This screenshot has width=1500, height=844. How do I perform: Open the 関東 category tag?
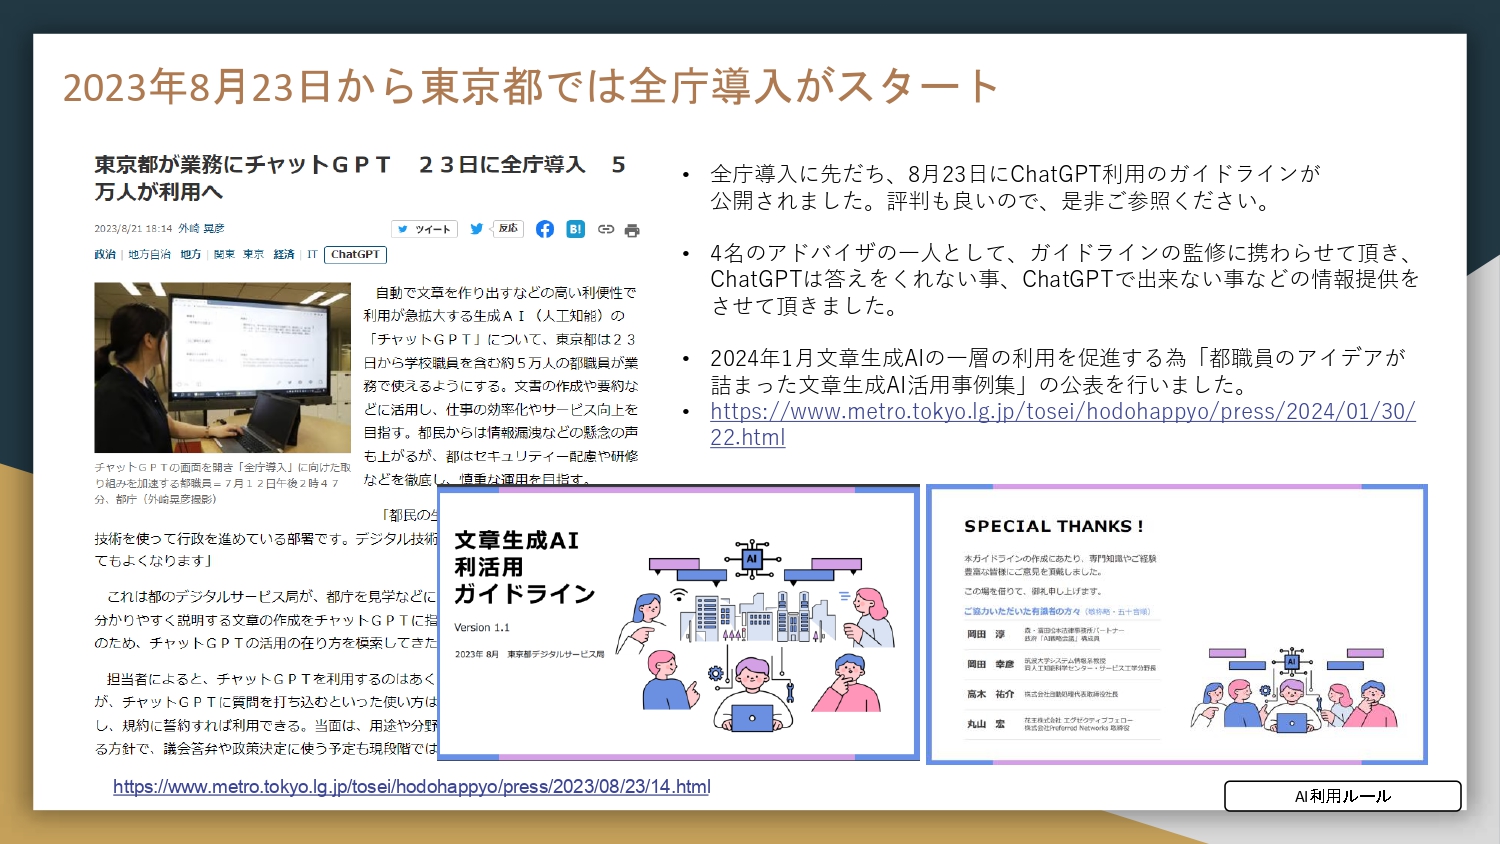pyautogui.click(x=224, y=255)
